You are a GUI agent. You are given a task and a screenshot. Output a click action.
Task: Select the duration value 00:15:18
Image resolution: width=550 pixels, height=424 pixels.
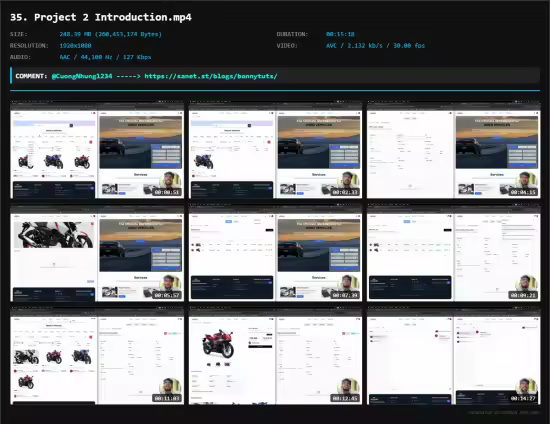(340, 34)
